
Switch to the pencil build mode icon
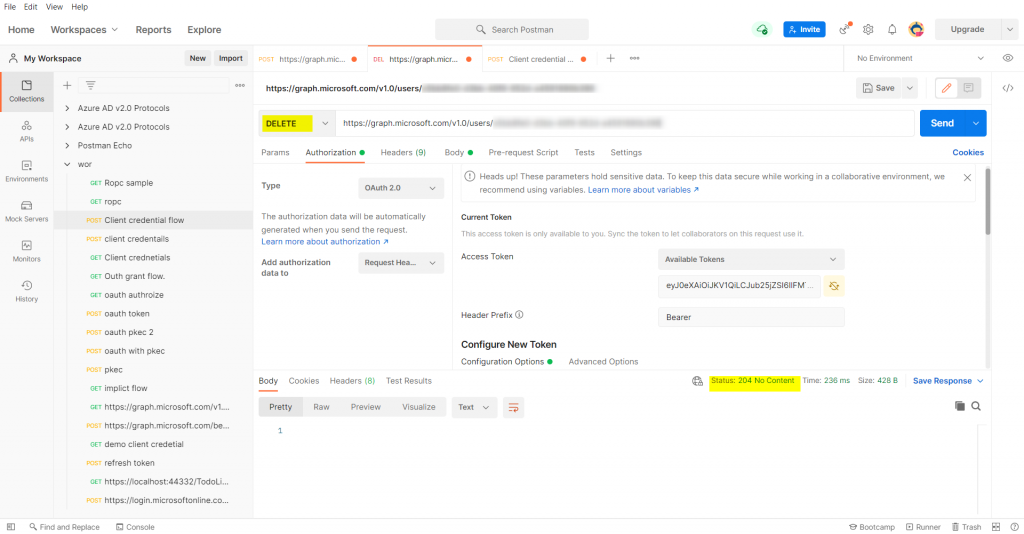[946, 88]
